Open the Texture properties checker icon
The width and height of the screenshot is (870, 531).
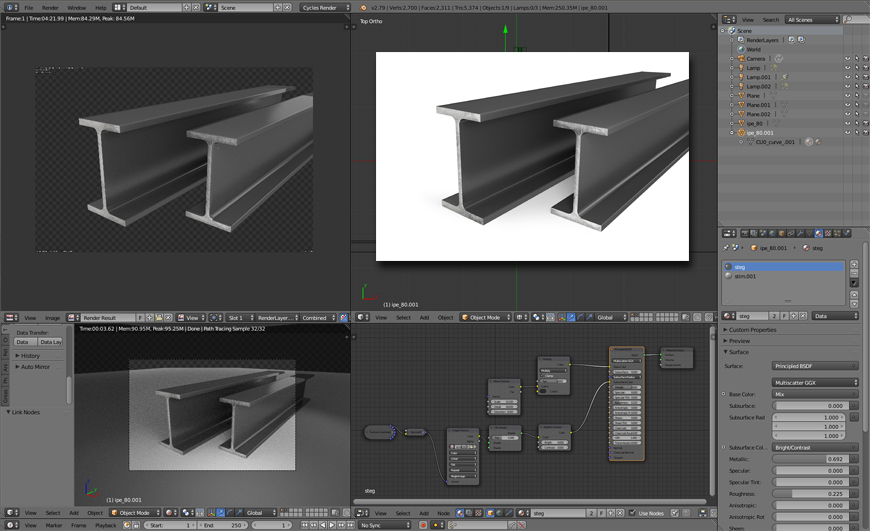(x=828, y=233)
